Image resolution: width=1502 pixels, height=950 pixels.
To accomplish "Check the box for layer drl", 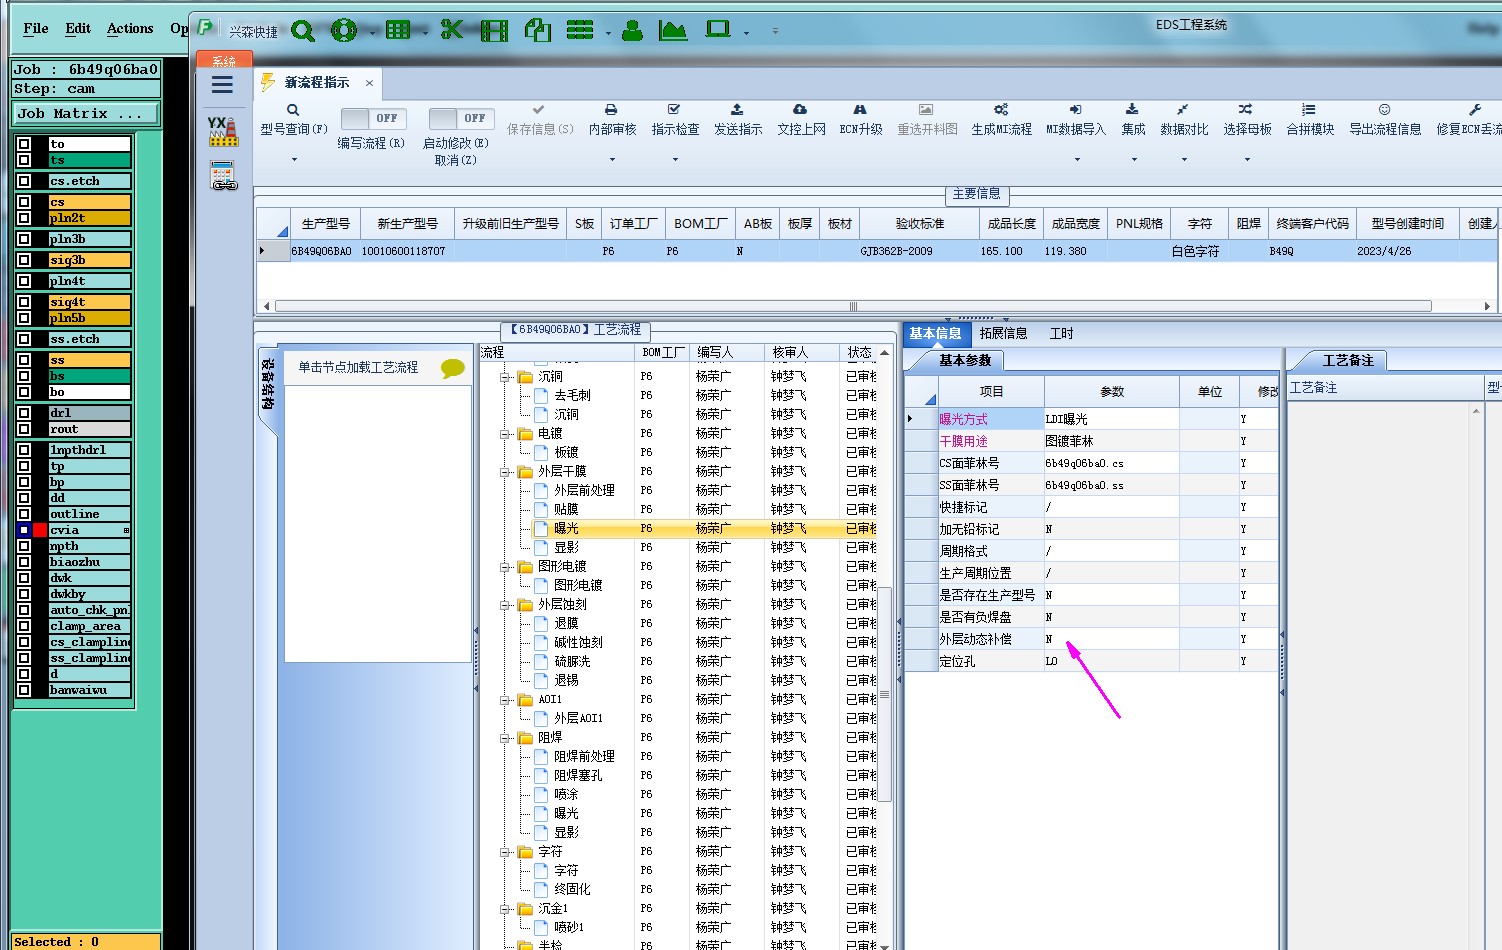I will point(24,413).
